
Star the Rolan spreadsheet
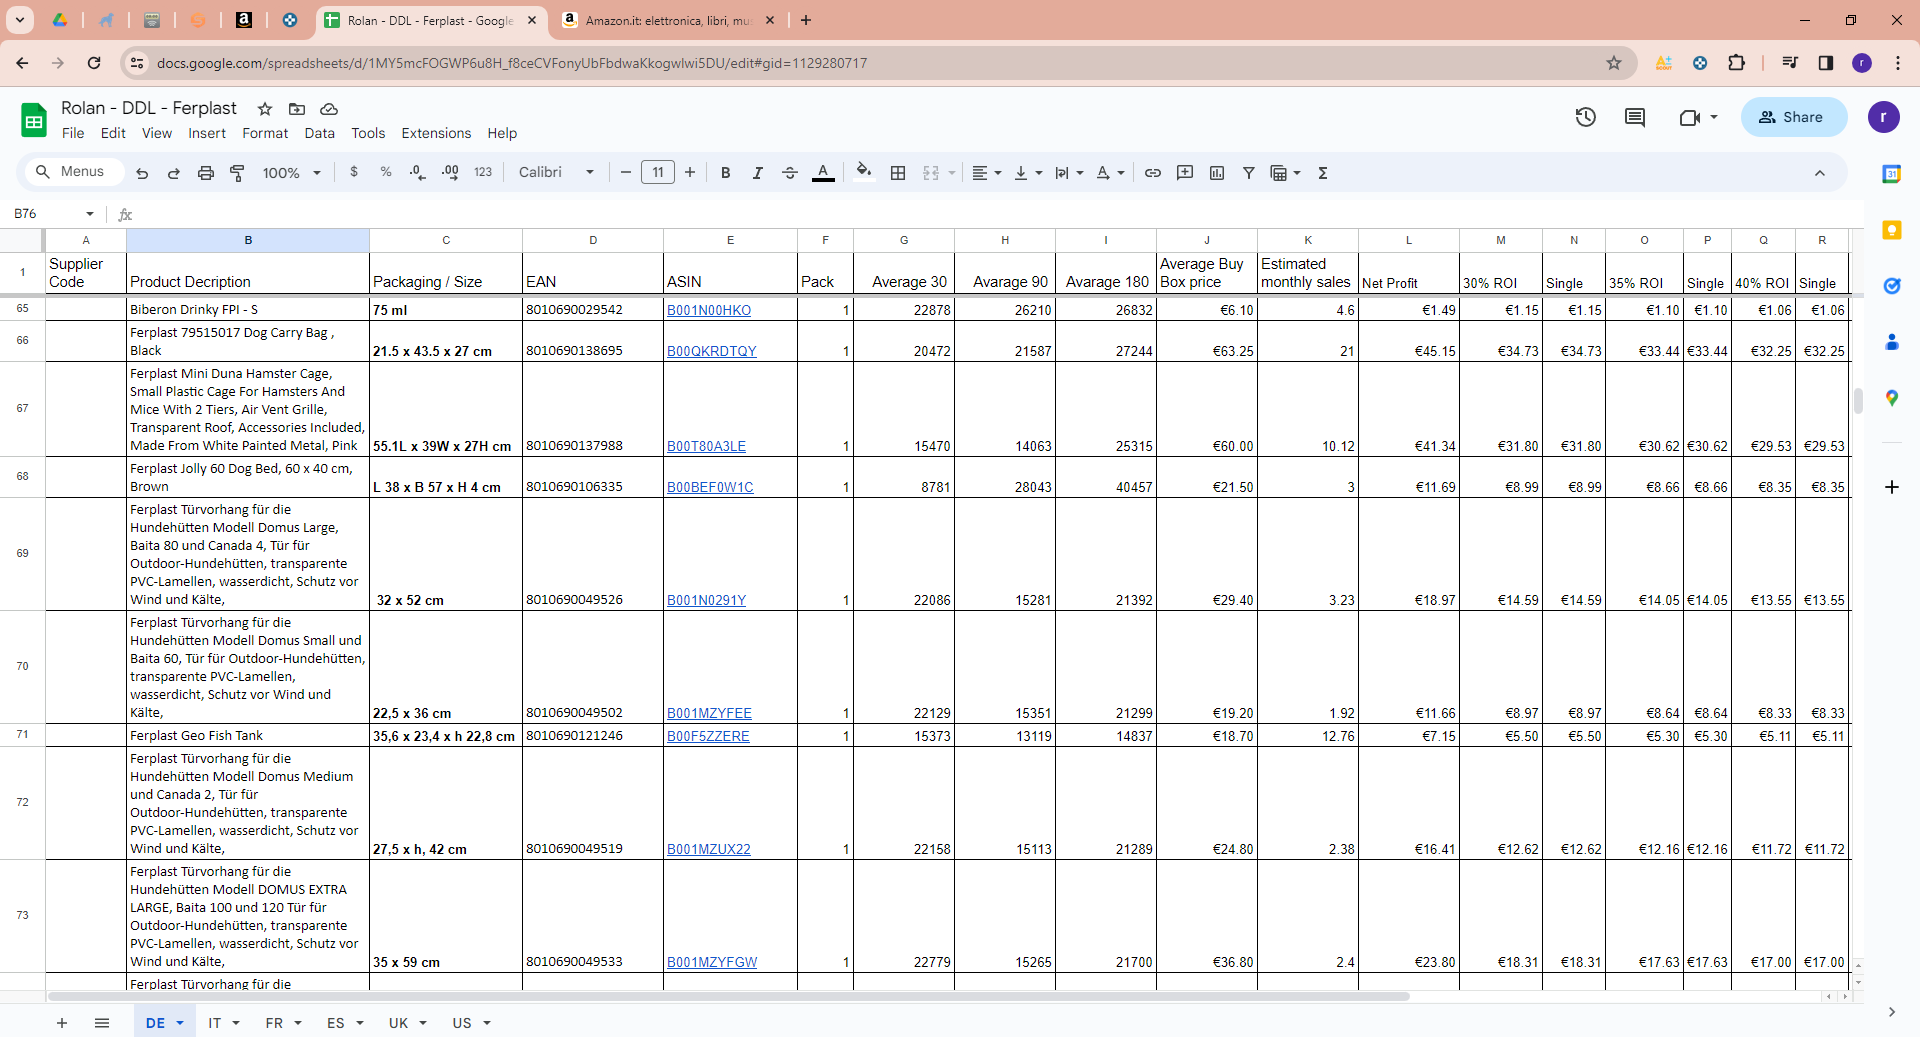(265, 109)
